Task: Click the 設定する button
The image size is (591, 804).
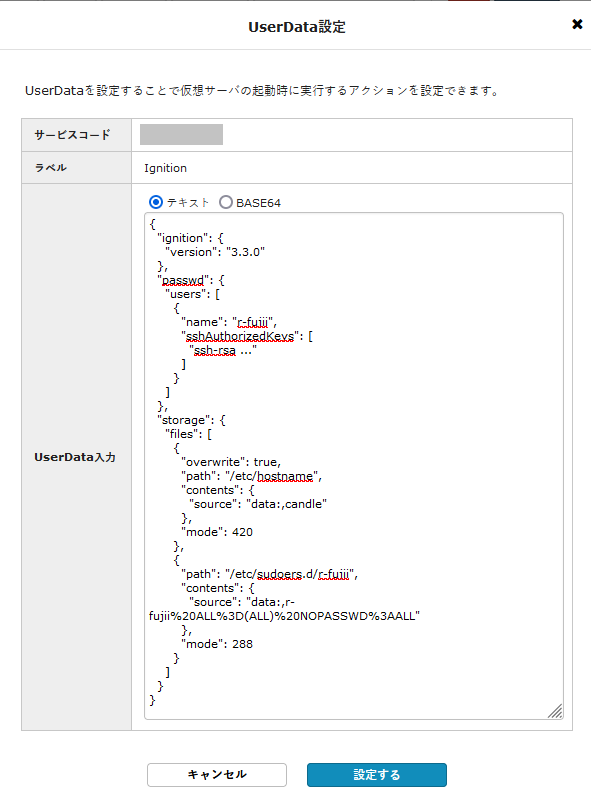Action: point(377,774)
